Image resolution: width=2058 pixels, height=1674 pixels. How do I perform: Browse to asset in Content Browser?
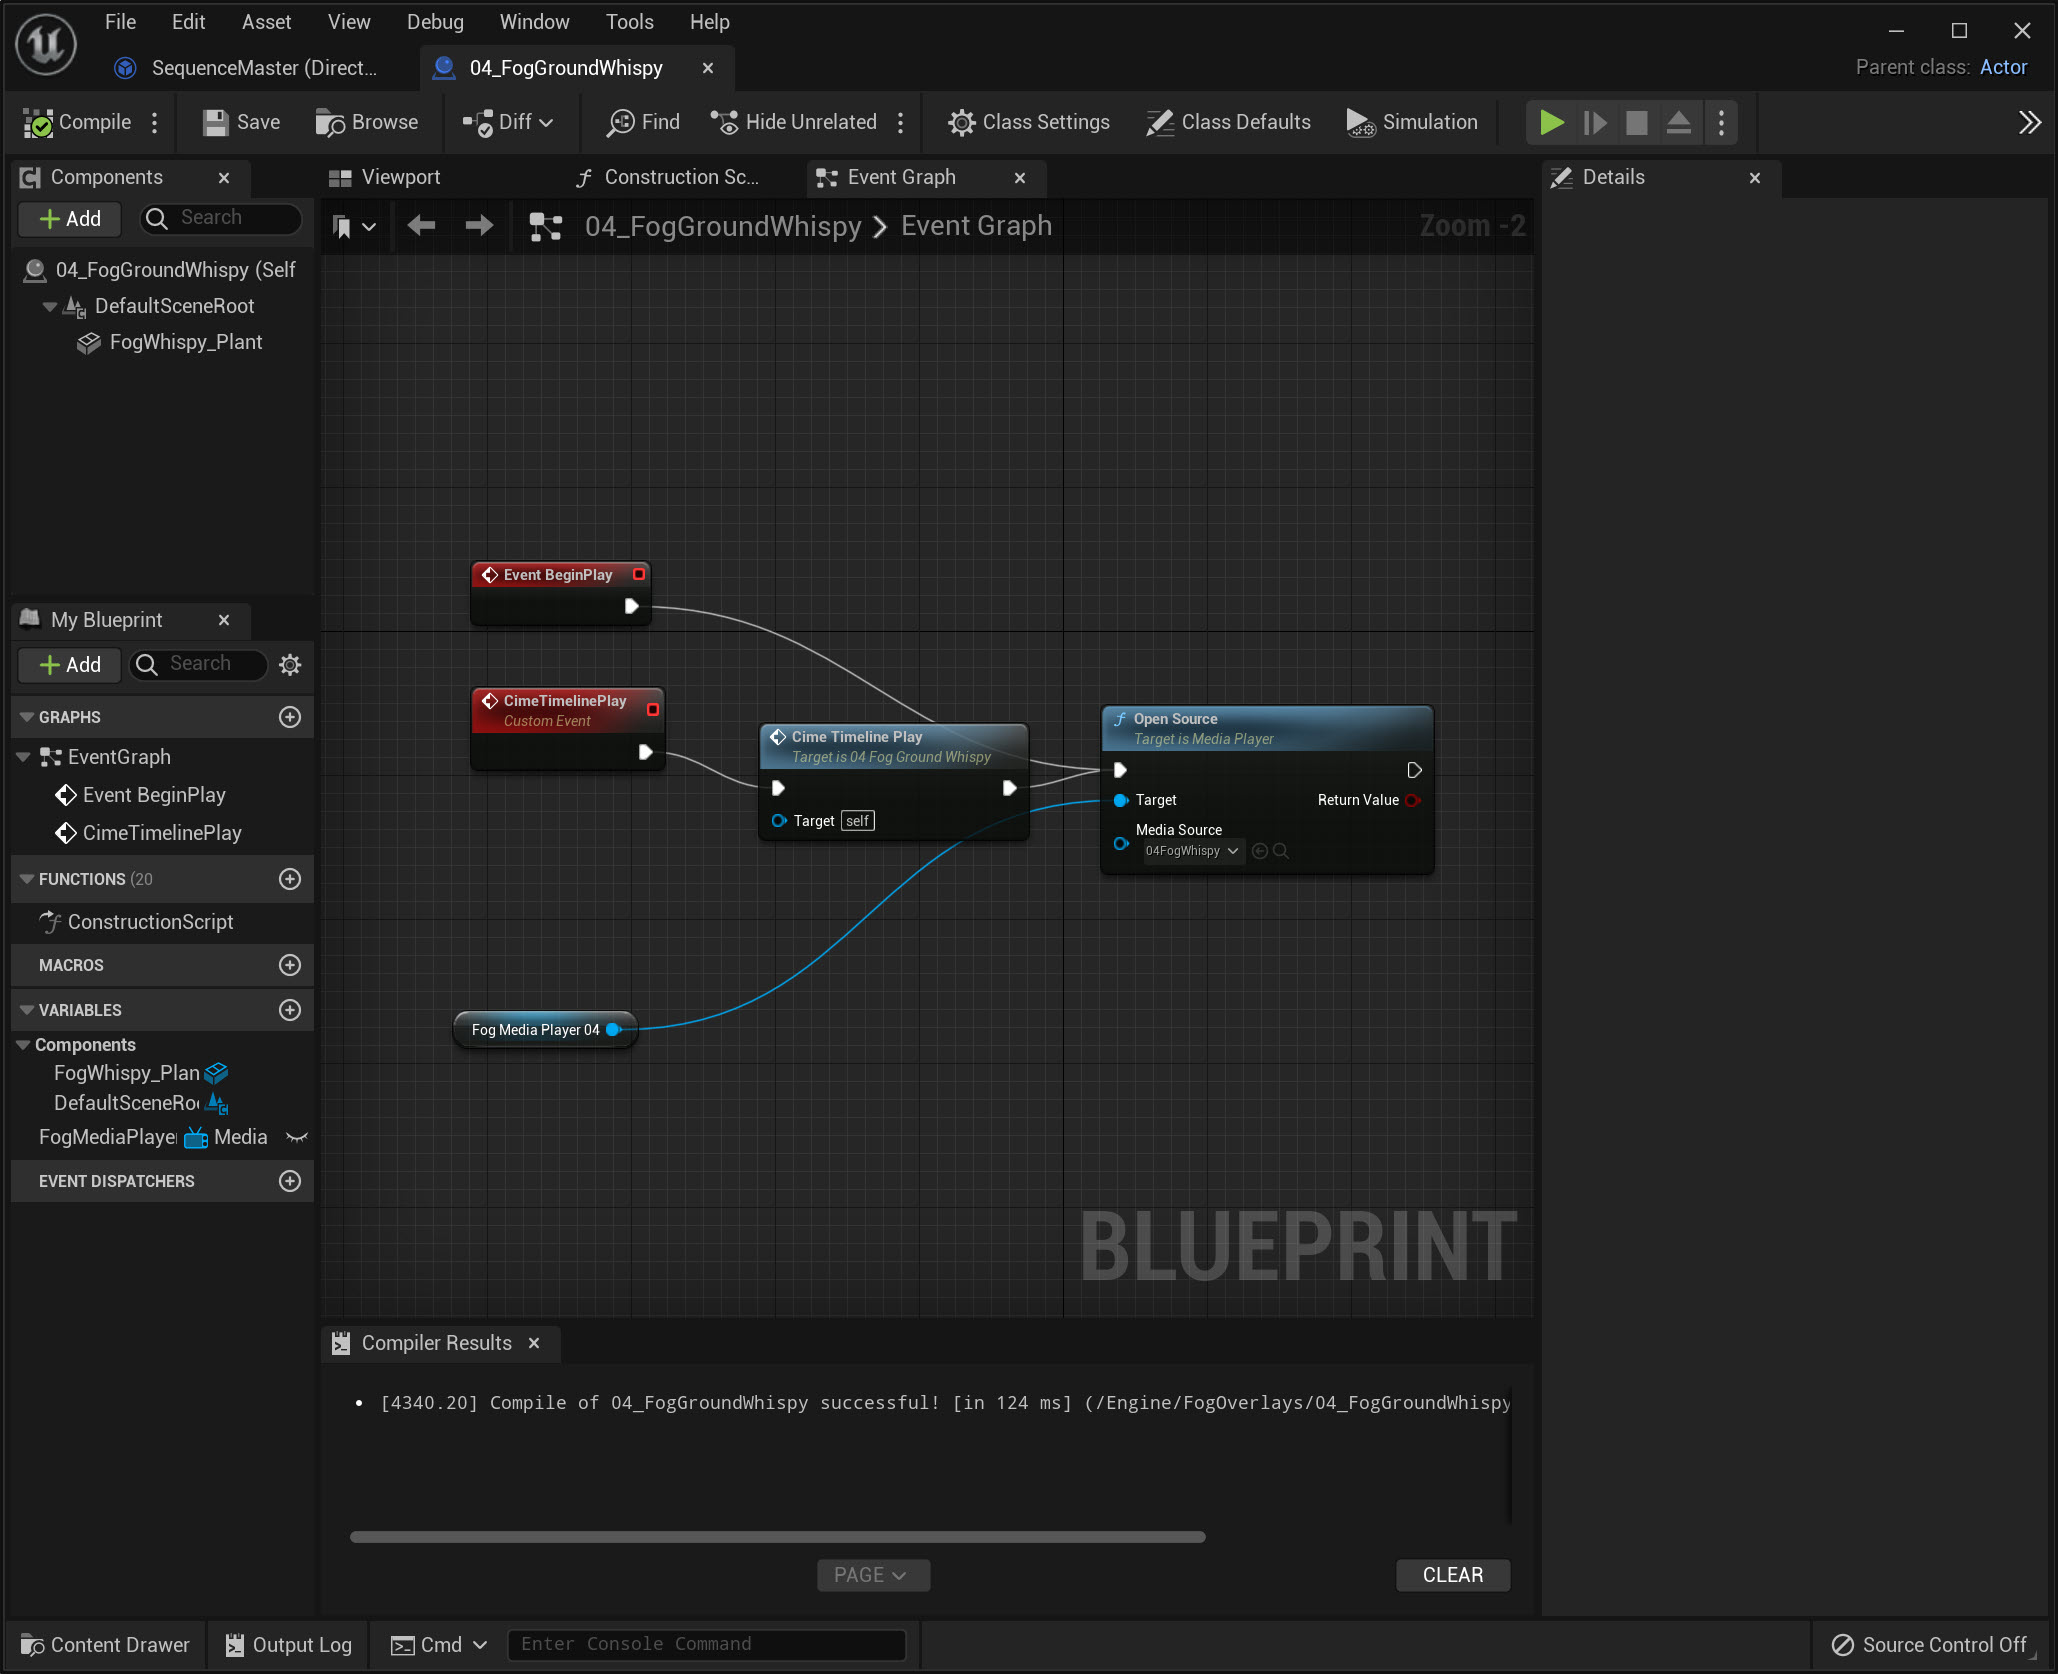click(x=366, y=122)
